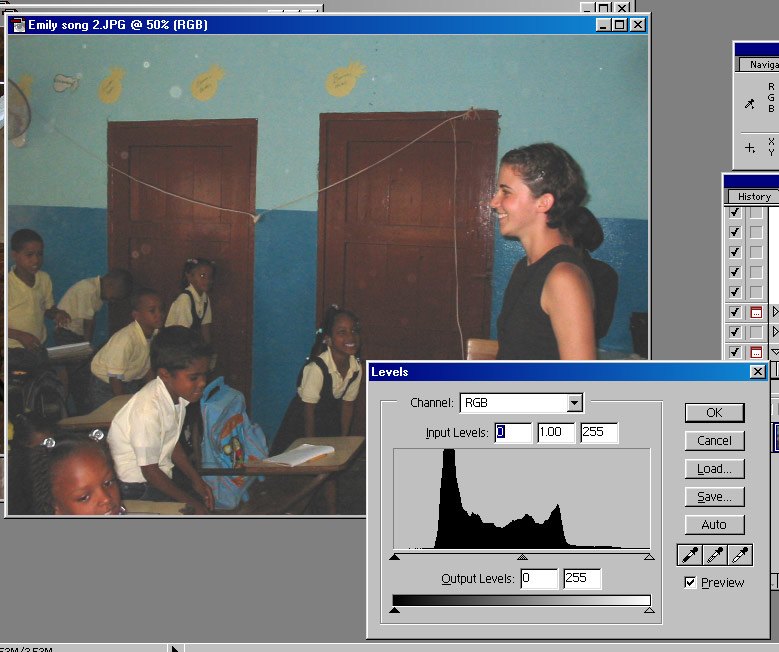Click the white output levels slider triangle

(649, 609)
